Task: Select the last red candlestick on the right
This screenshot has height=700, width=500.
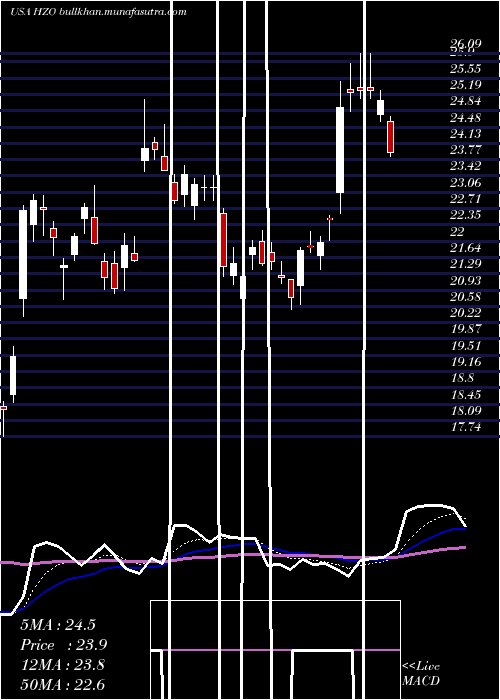Action: [x=391, y=137]
